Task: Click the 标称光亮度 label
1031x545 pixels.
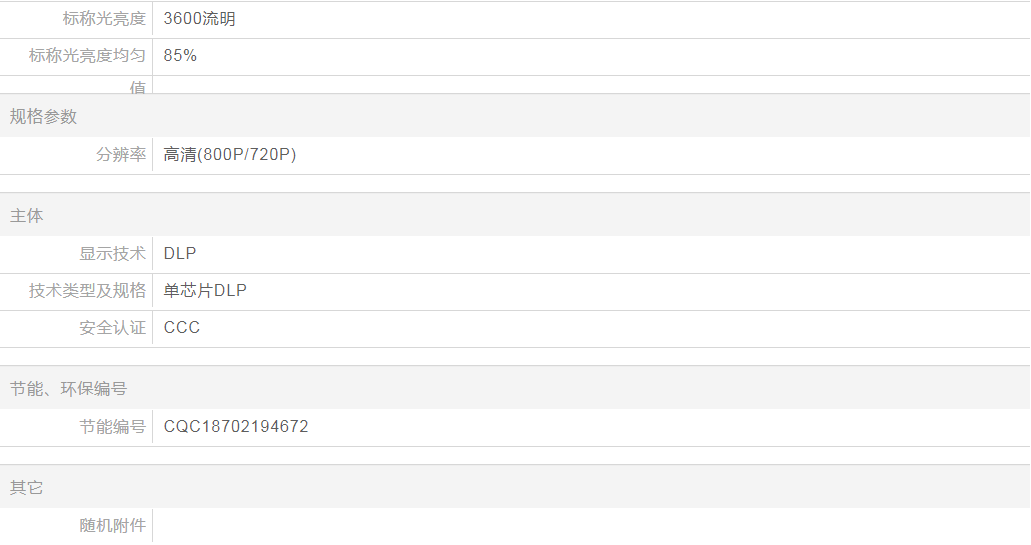Action: [104, 19]
